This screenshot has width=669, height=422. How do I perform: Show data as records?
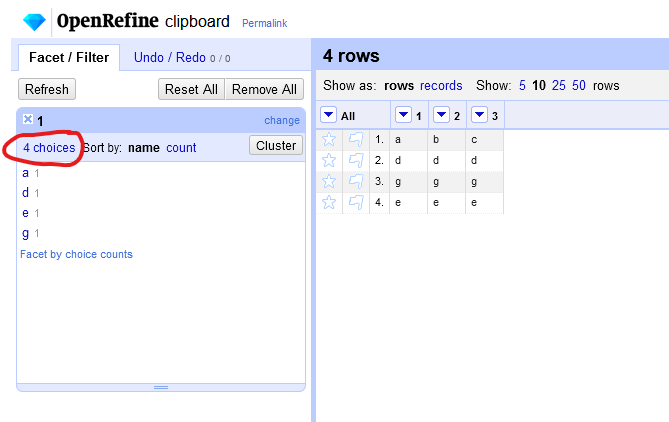pyautogui.click(x=441, y=85)
